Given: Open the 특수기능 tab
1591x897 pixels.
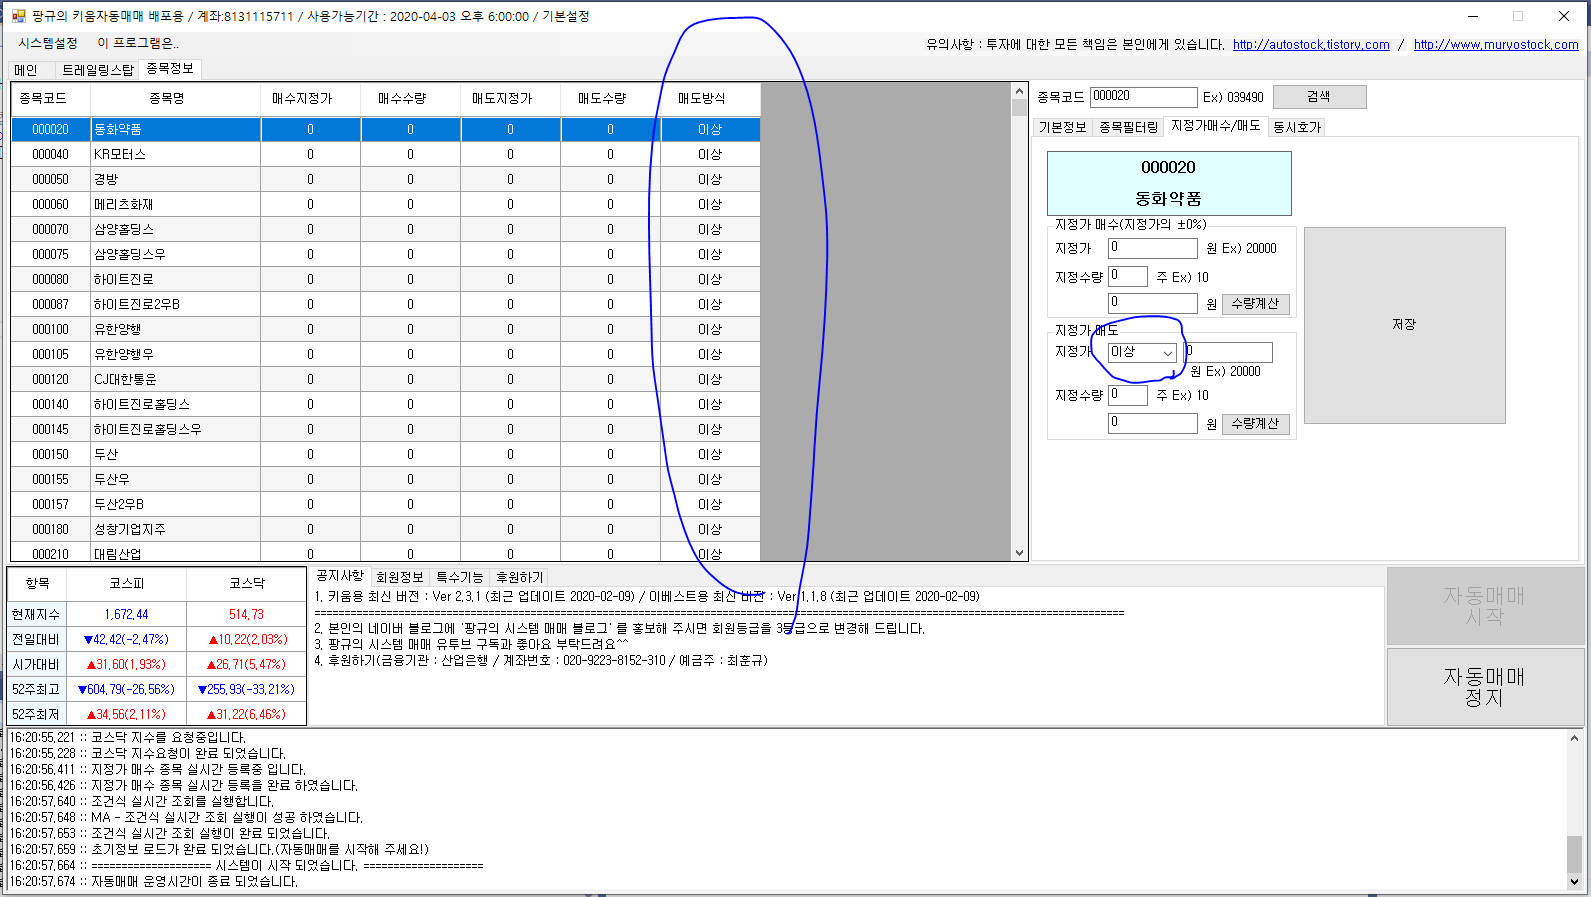Looking at the screenshot, I should point(459,577).
